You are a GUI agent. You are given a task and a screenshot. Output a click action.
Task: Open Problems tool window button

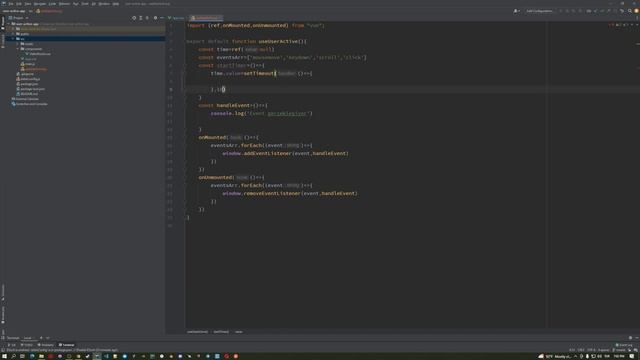tap(45, 345)
